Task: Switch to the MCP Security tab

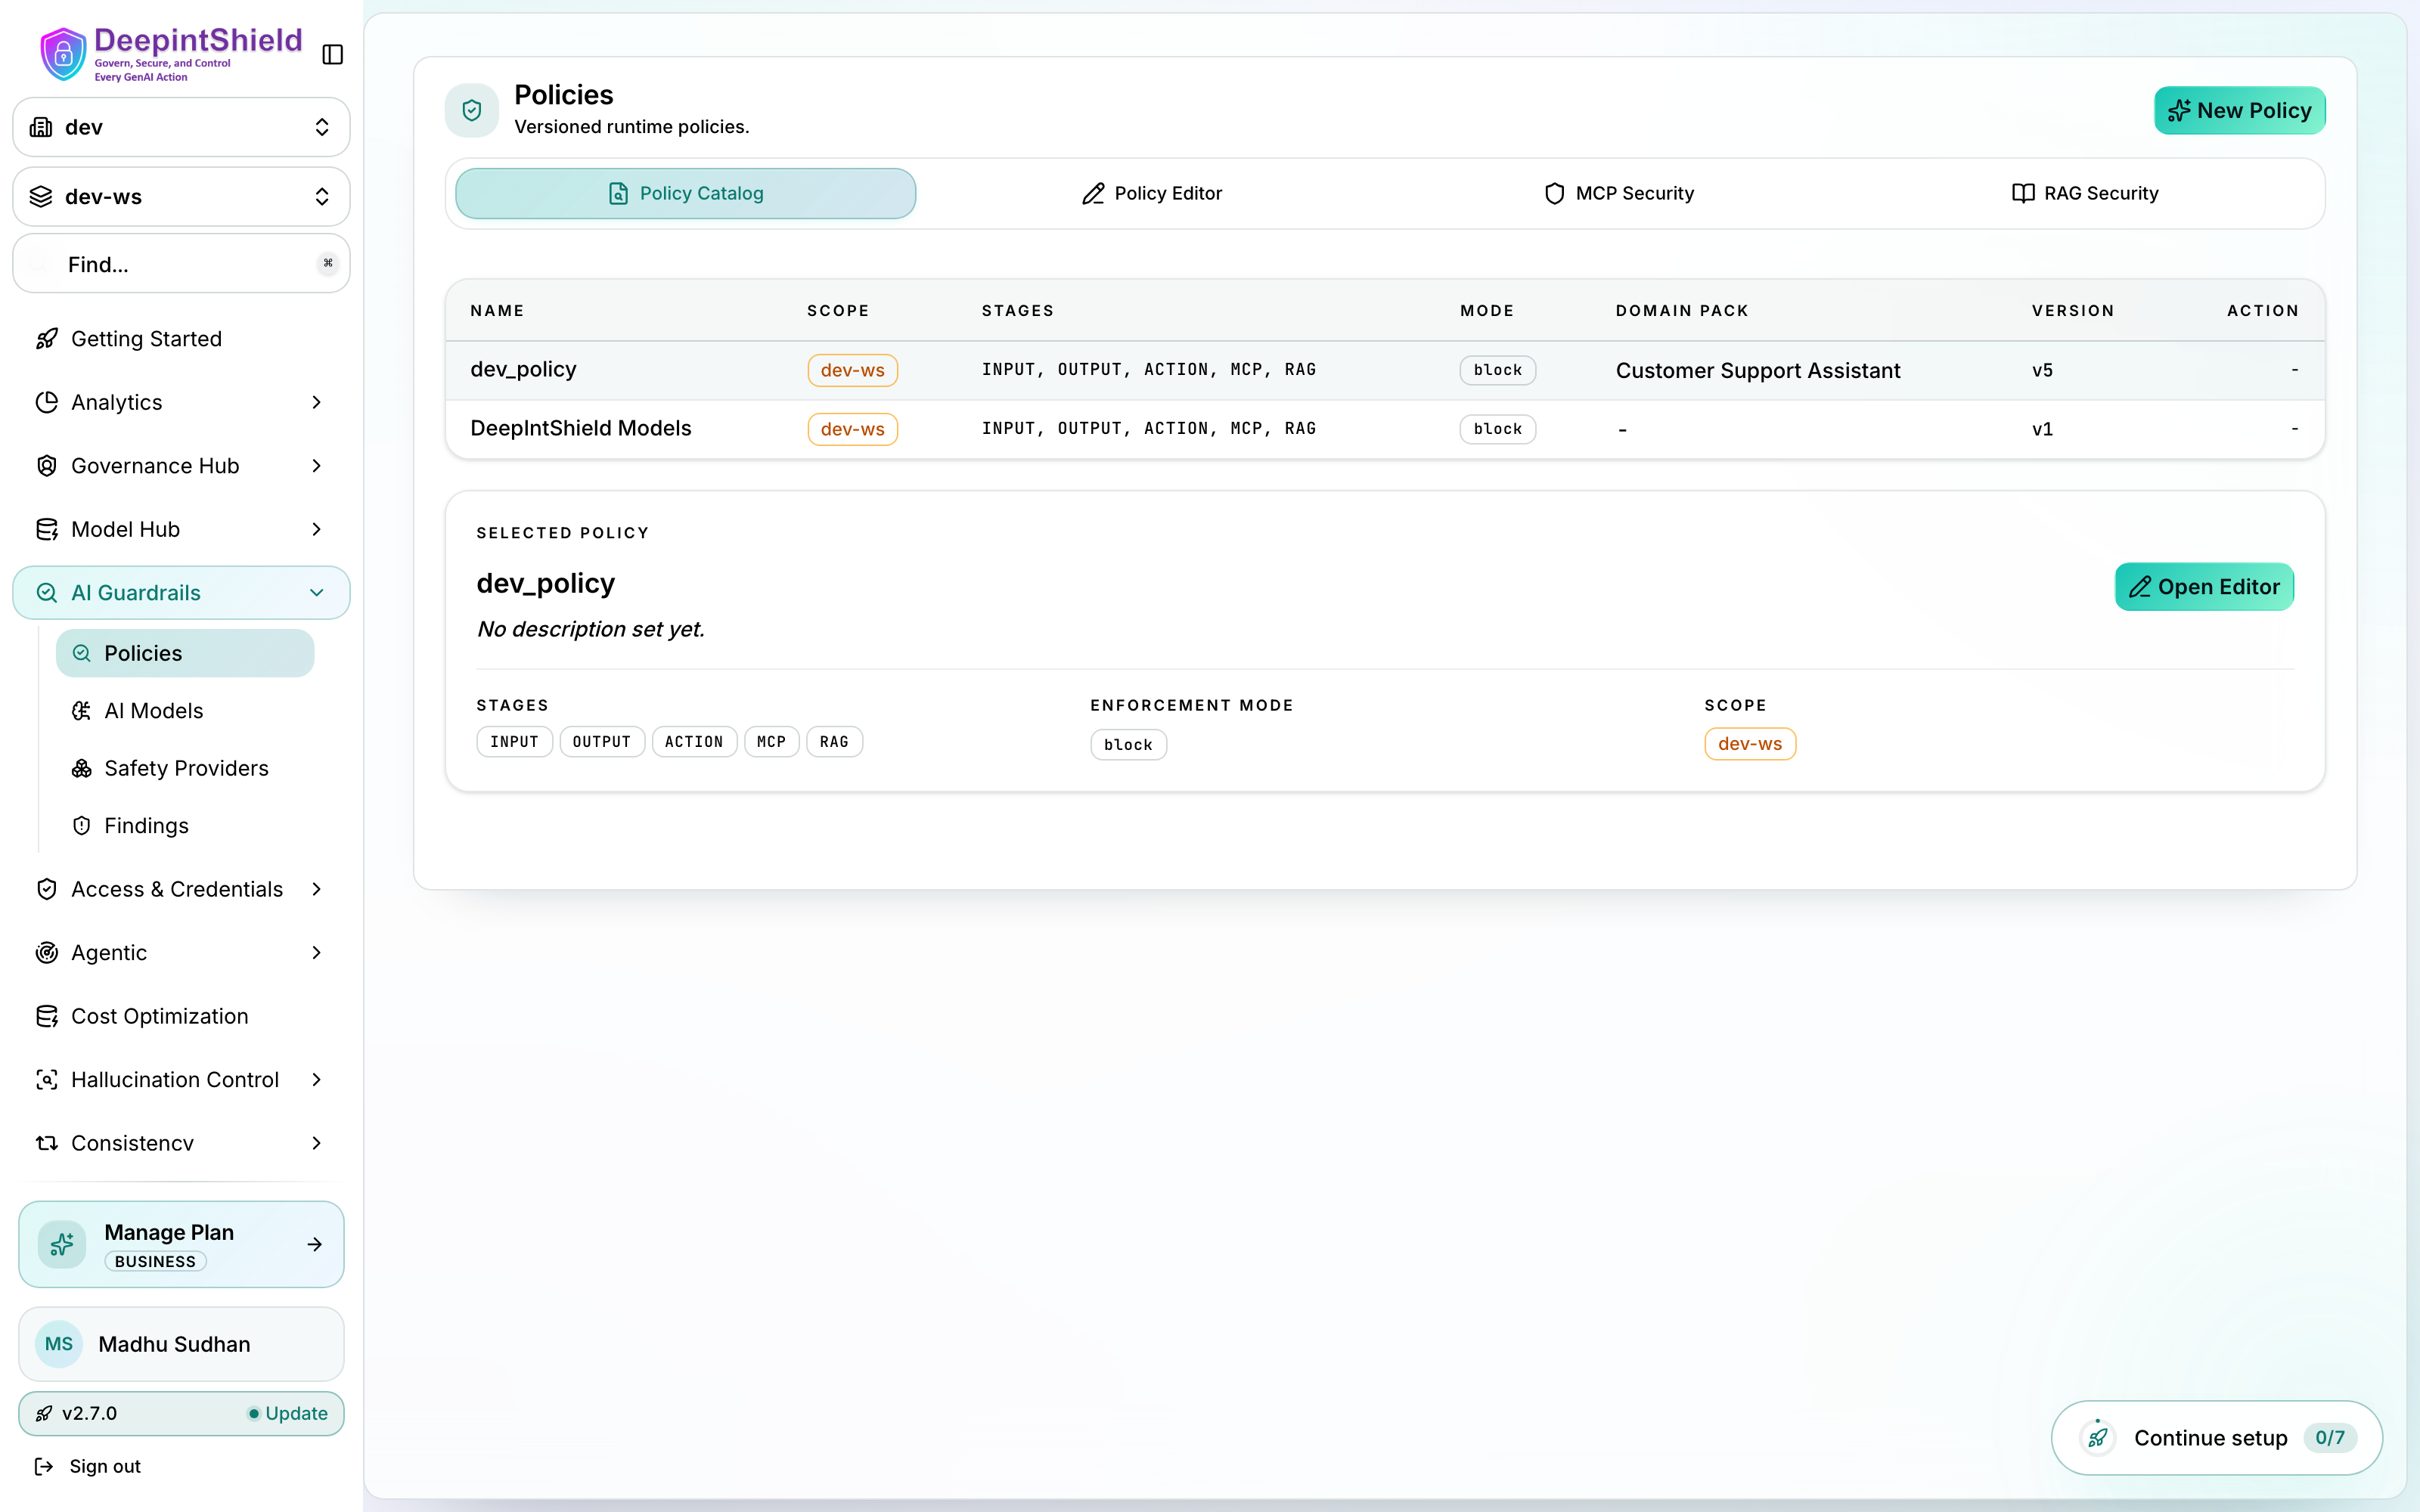Action: (x=1619, y=193)
